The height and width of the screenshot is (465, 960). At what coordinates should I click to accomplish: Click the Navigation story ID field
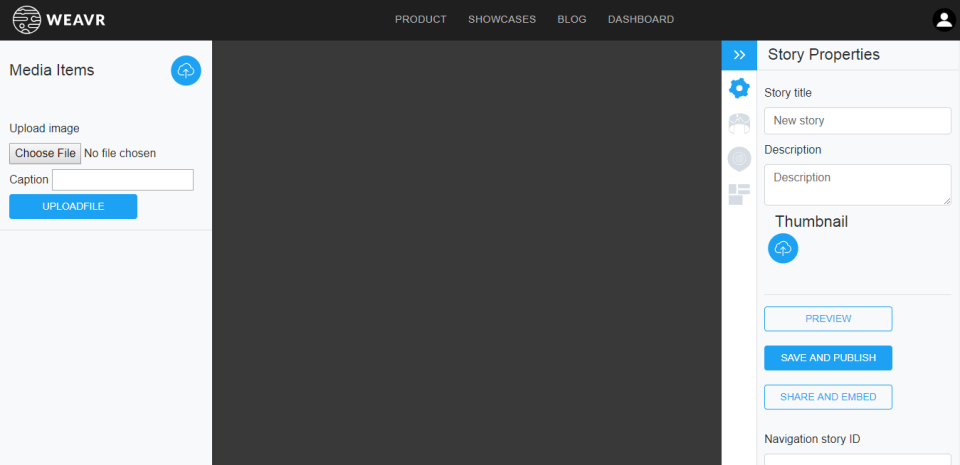(858, 459)
